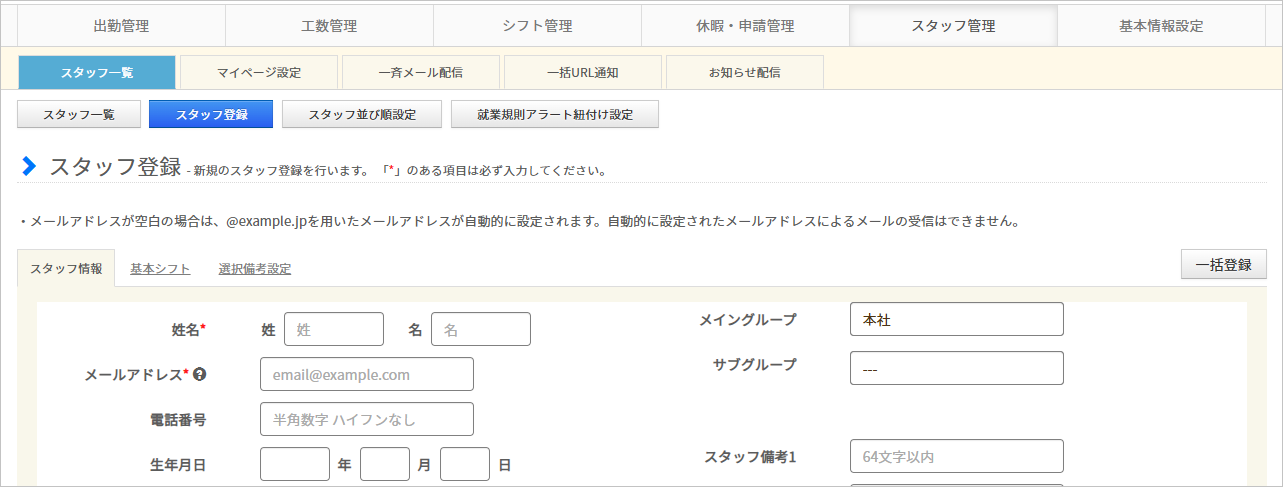Click the 電話番号 input field

(x=367, y=419)
